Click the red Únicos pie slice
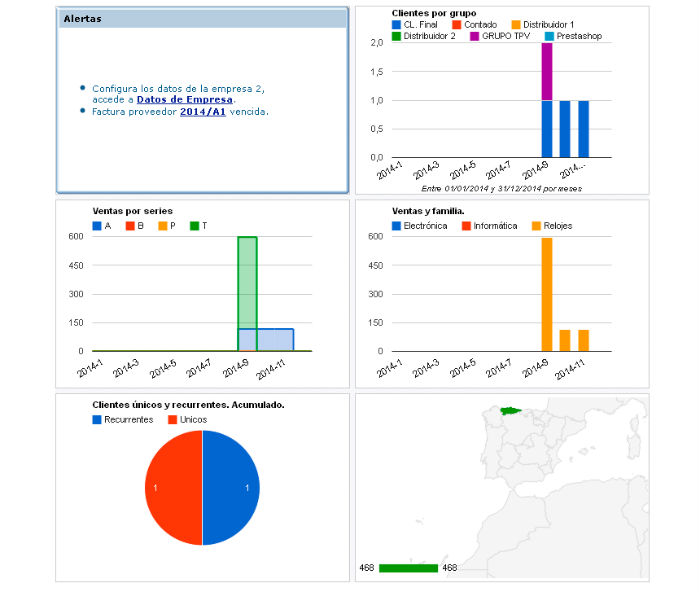The height and width of the screenshot is (592, 700). [172, 488]
